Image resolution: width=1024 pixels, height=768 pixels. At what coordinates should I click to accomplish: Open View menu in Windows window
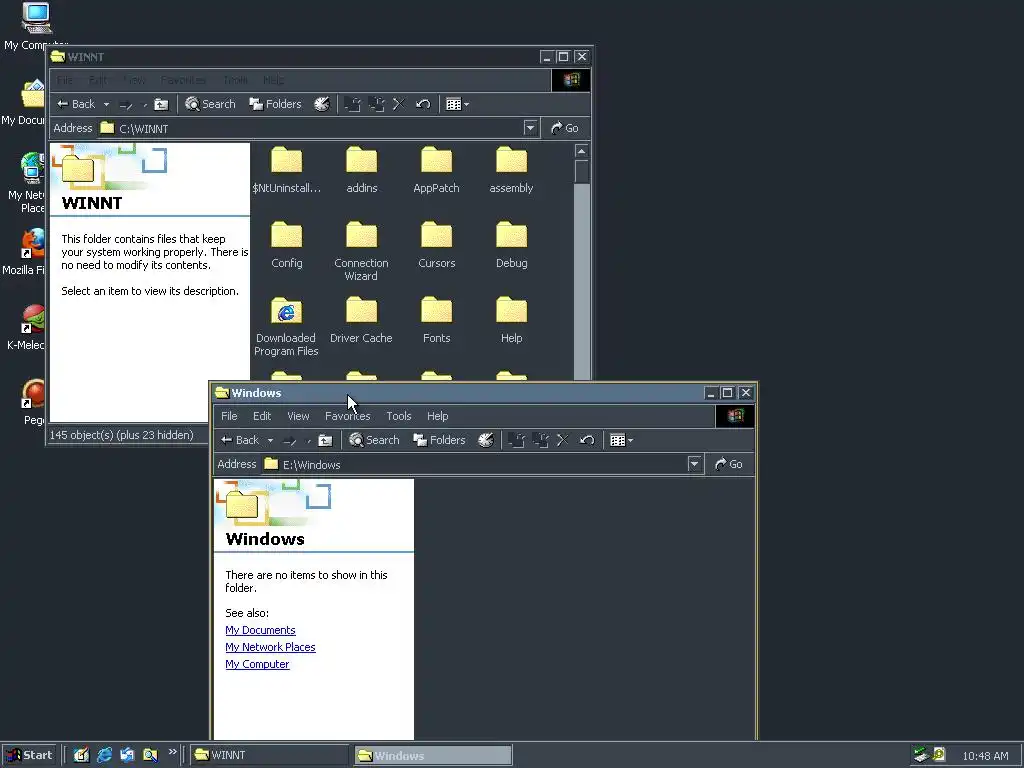(x=298, y=416)
